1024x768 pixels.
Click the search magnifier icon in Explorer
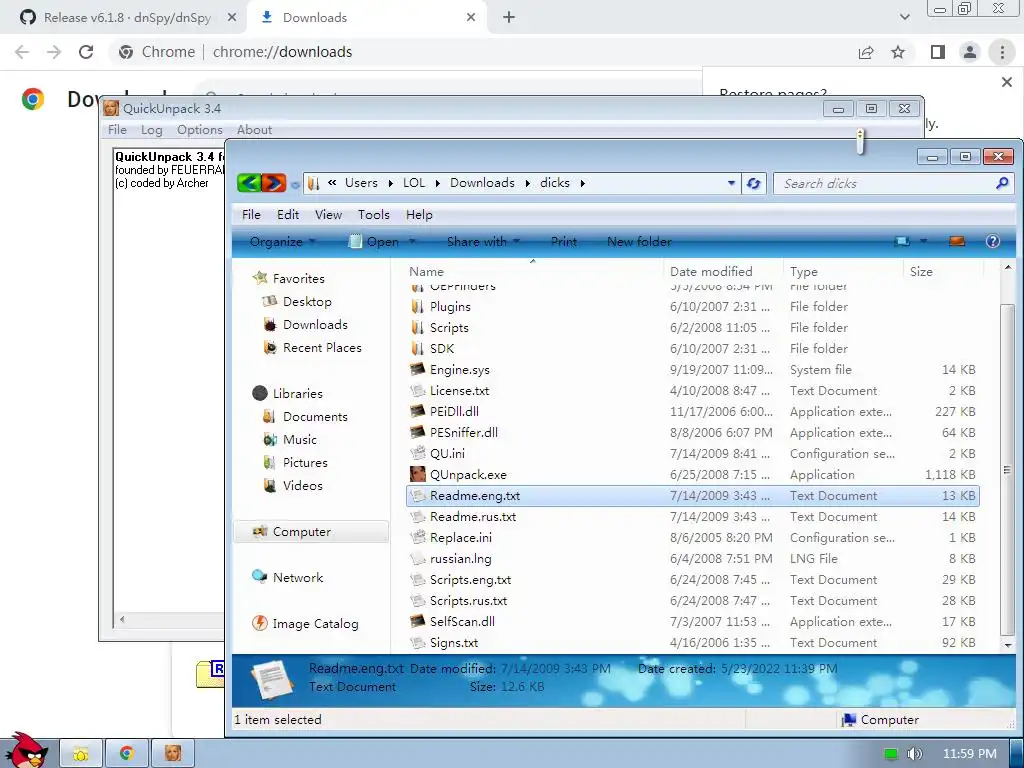[x=1002, y=184]
